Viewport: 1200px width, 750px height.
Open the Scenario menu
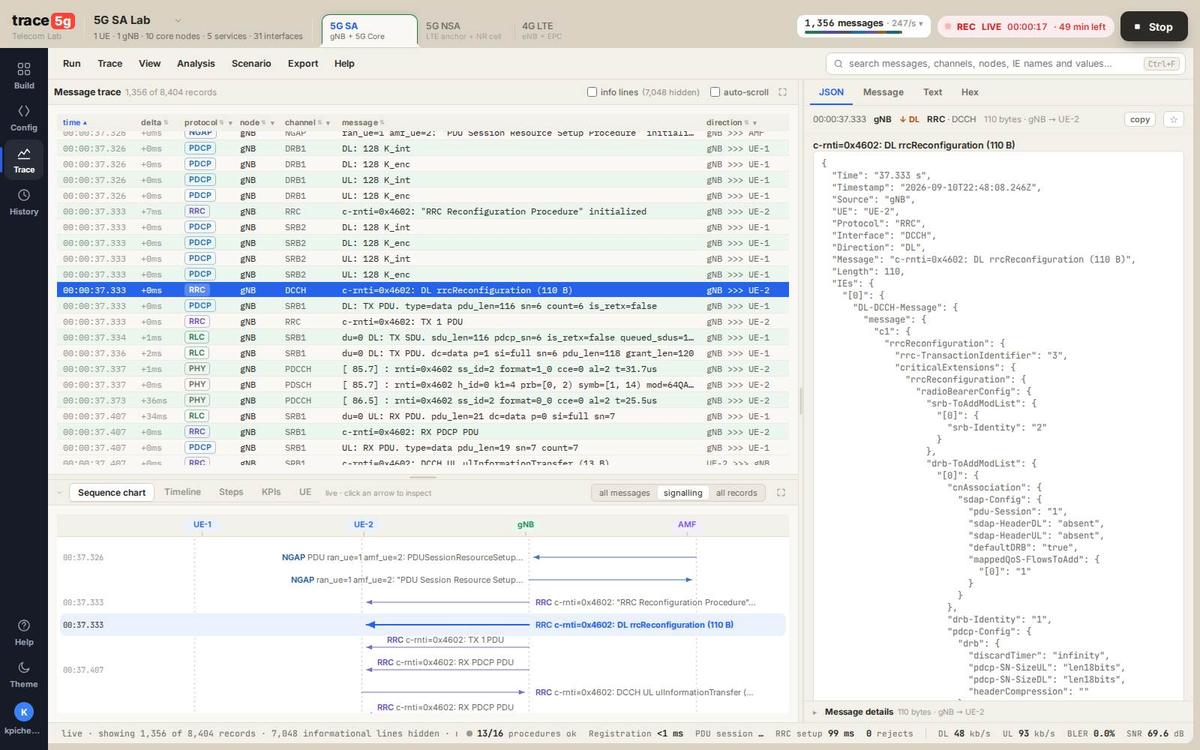click(x=251, y=63)
